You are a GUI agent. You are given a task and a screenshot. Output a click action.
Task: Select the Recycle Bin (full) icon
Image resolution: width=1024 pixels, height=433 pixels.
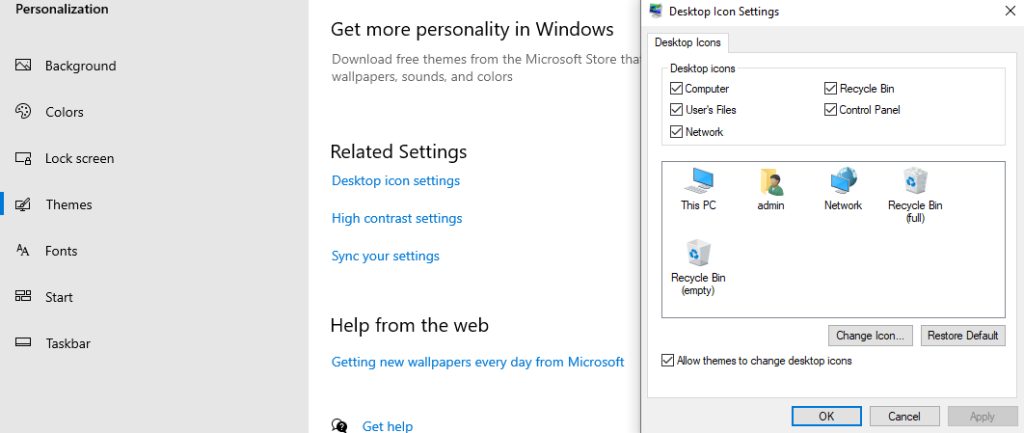coord(915,181)
